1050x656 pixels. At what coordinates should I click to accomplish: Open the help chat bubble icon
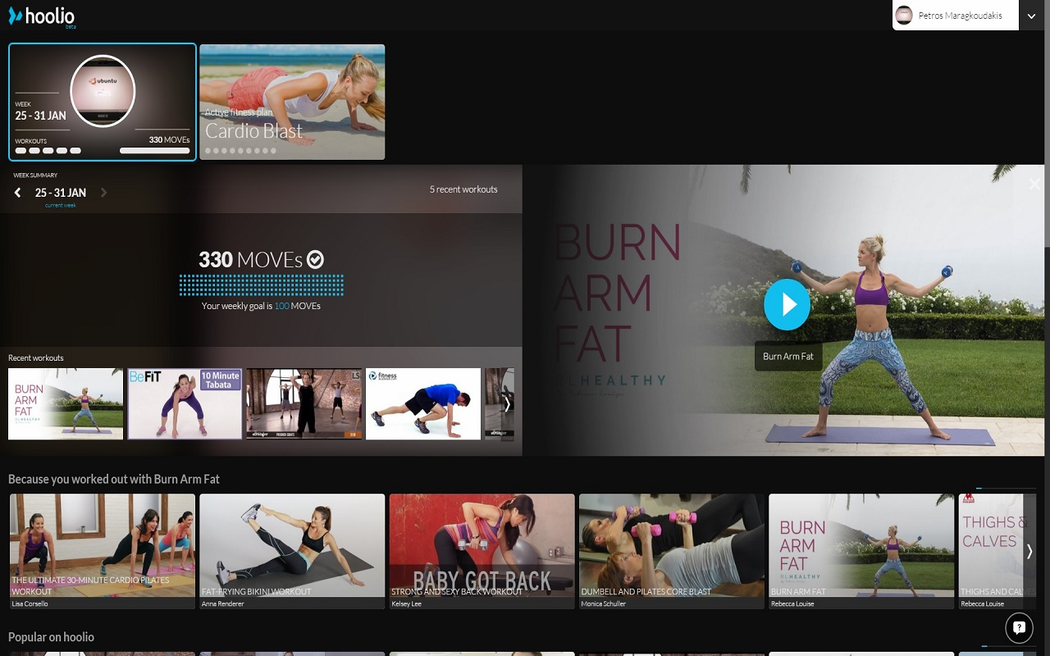coord(1018,628)
